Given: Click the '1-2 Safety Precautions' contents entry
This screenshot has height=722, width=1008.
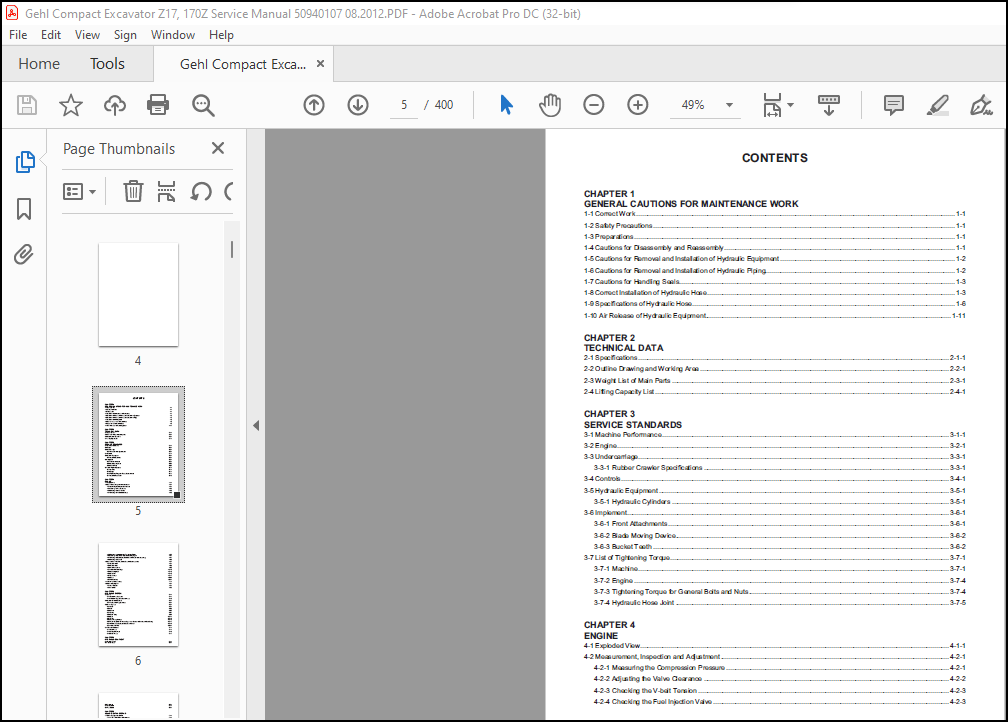Looking at the screenshot, I should [775, 226].
